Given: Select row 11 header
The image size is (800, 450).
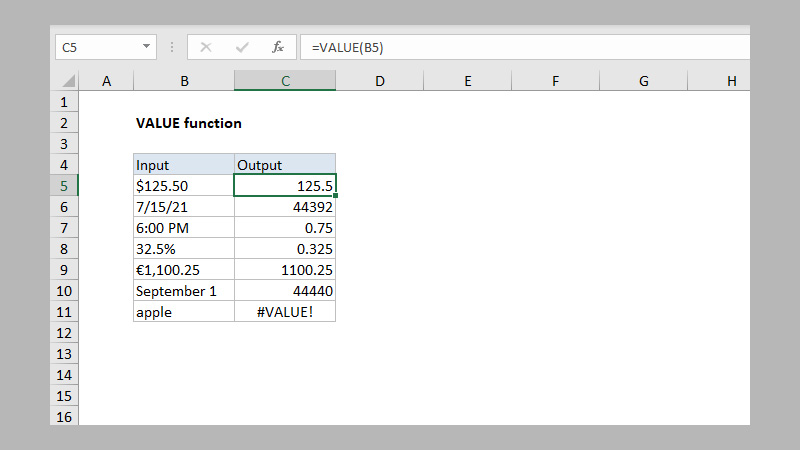Looking at the screenshot, I should coord(64,312).
